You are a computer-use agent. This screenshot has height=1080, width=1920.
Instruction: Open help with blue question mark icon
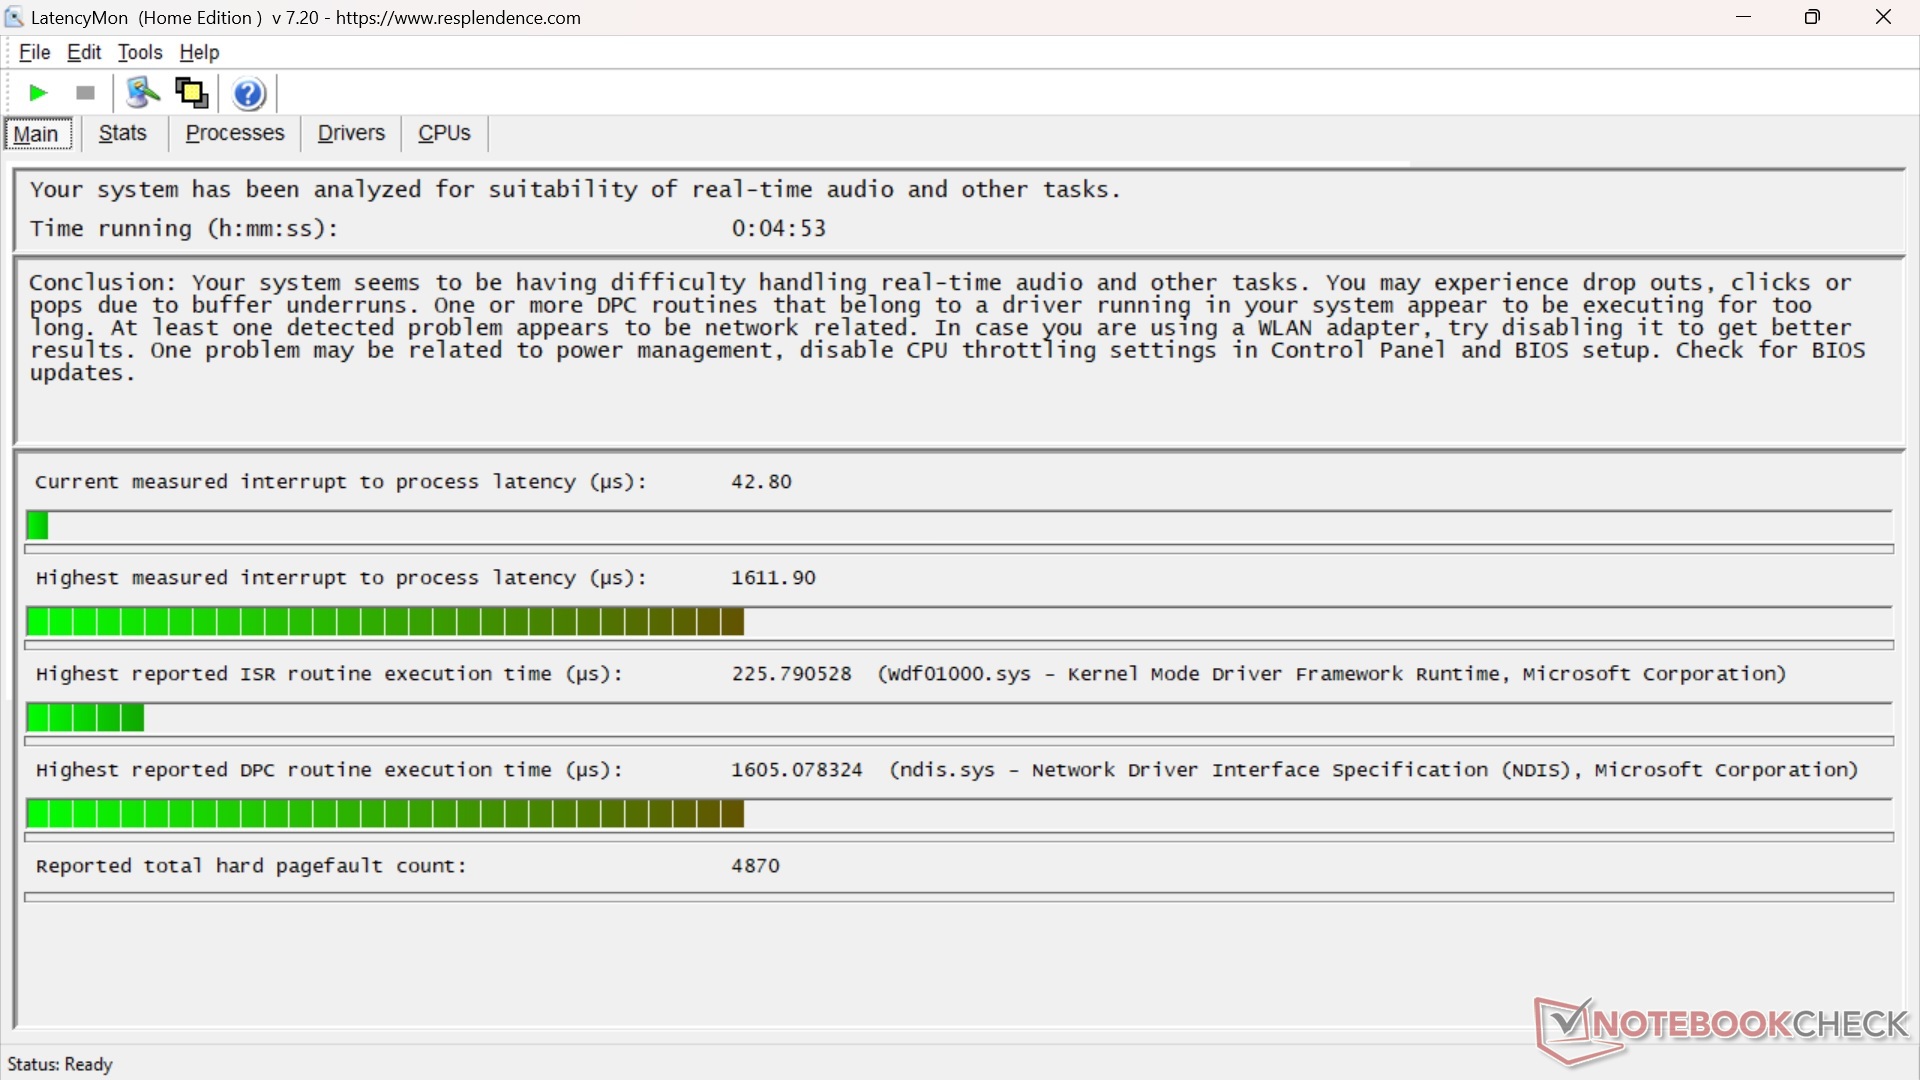click(x=249, y=93)
